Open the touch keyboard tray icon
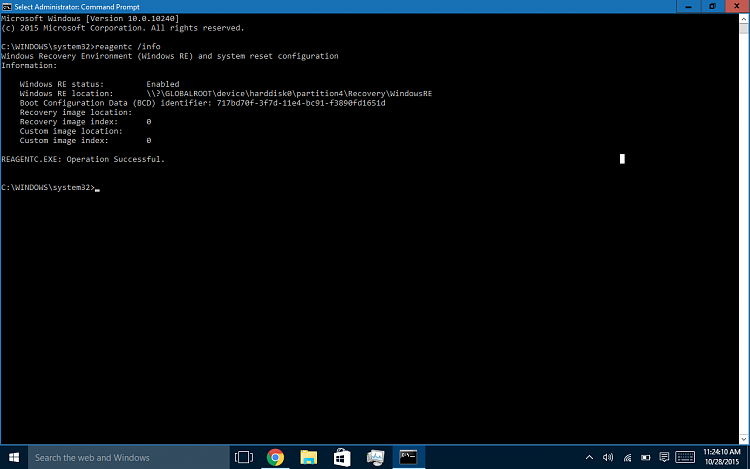 coord(685,458)
